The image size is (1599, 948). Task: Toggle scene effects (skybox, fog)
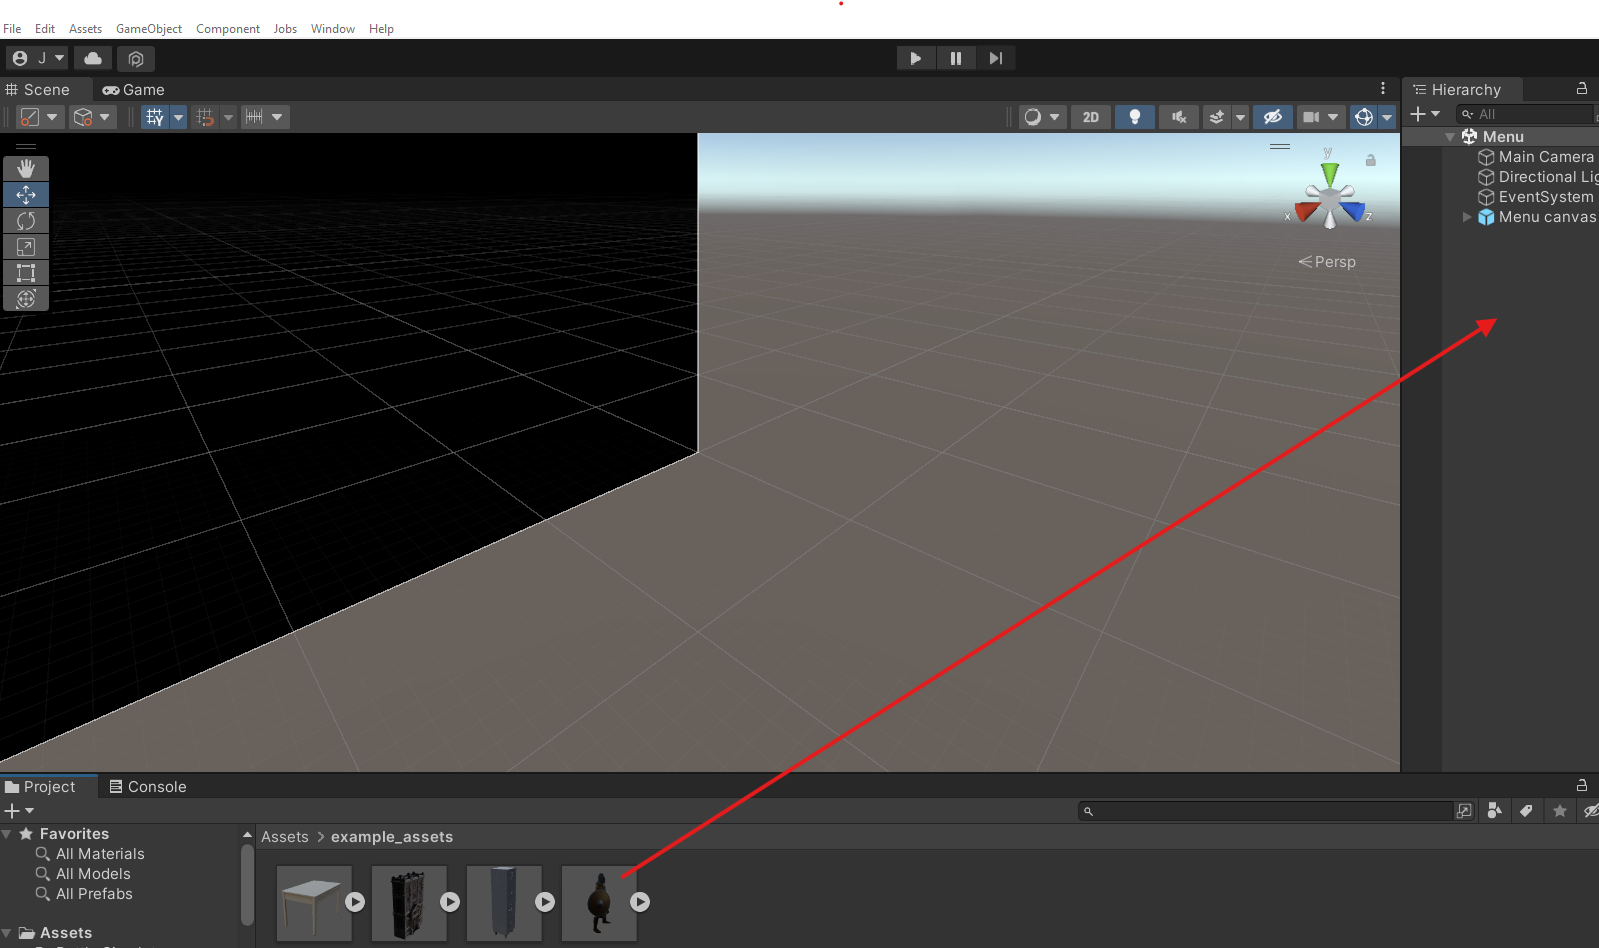coord(1217,117)
